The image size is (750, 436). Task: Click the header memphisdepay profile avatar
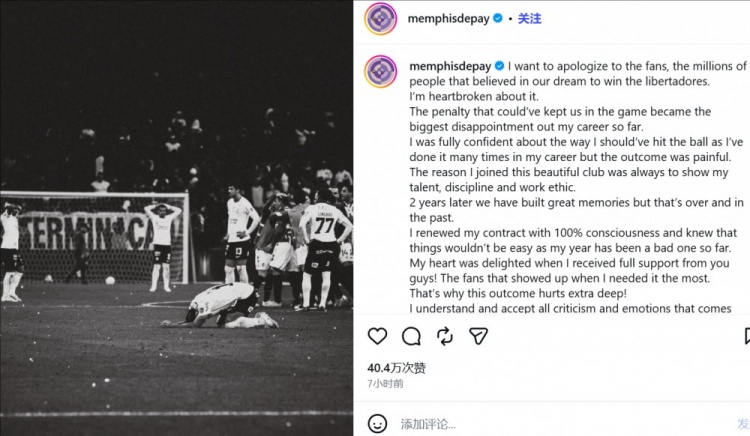tap(381, 19)
